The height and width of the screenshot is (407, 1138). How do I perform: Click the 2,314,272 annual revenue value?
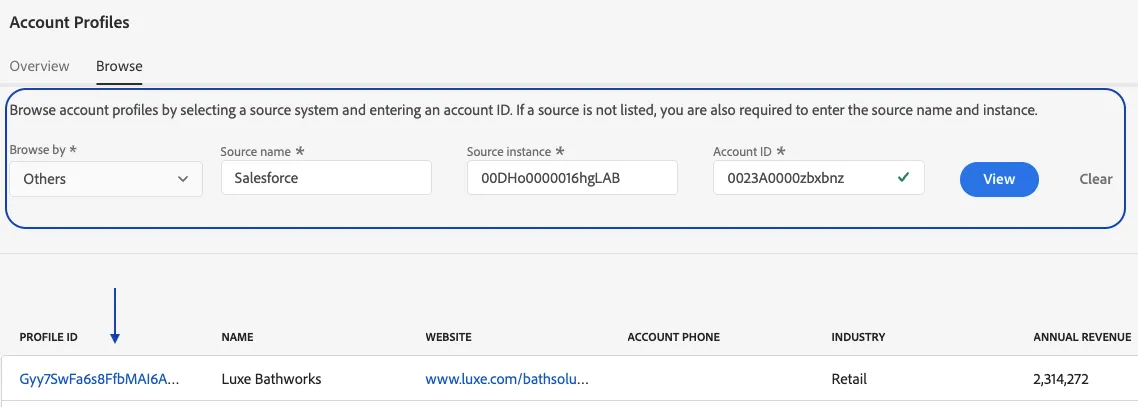pos(1060,379)
